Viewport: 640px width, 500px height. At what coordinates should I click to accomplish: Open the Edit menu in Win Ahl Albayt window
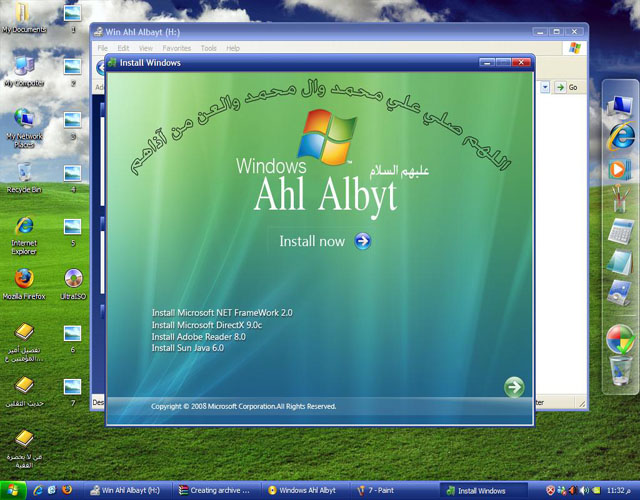pyautogui.click(x=123, y=48)
